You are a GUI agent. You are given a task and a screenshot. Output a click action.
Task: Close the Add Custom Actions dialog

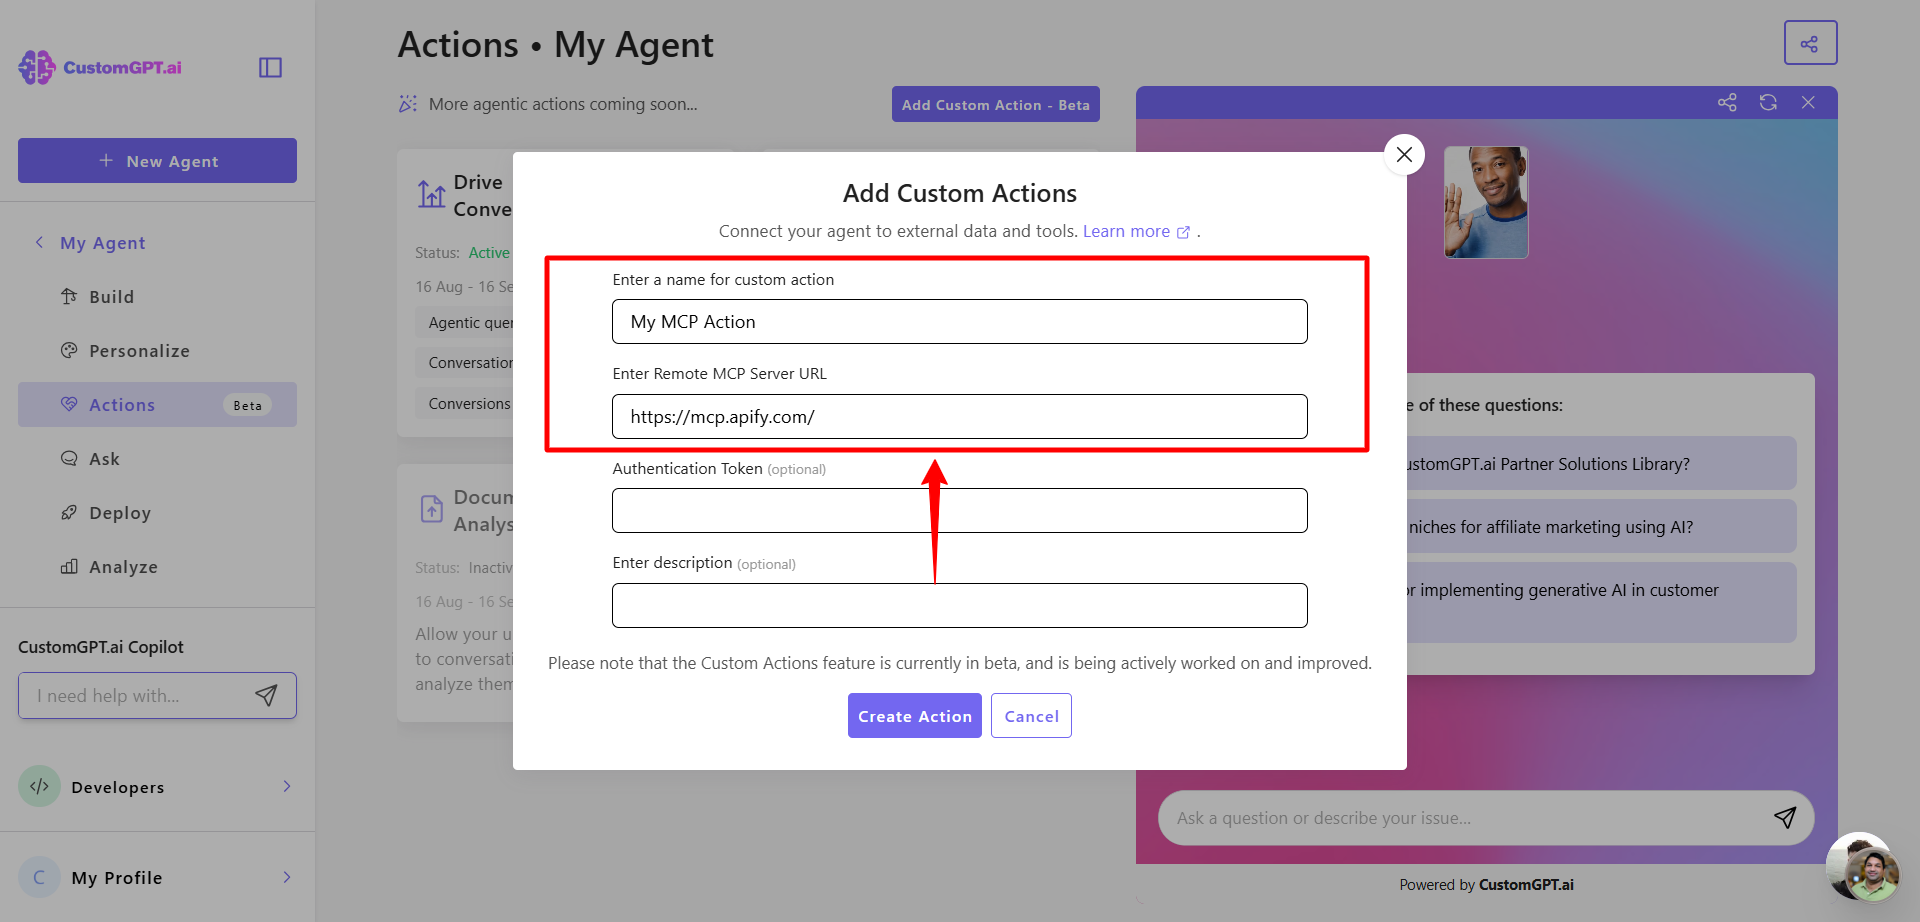[1404, 154]
